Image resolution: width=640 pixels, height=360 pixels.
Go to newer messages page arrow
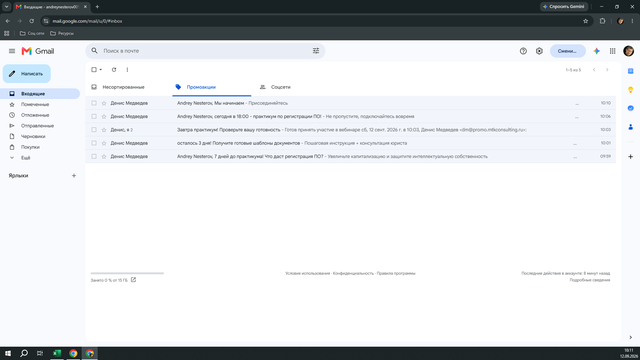[594, 70]
